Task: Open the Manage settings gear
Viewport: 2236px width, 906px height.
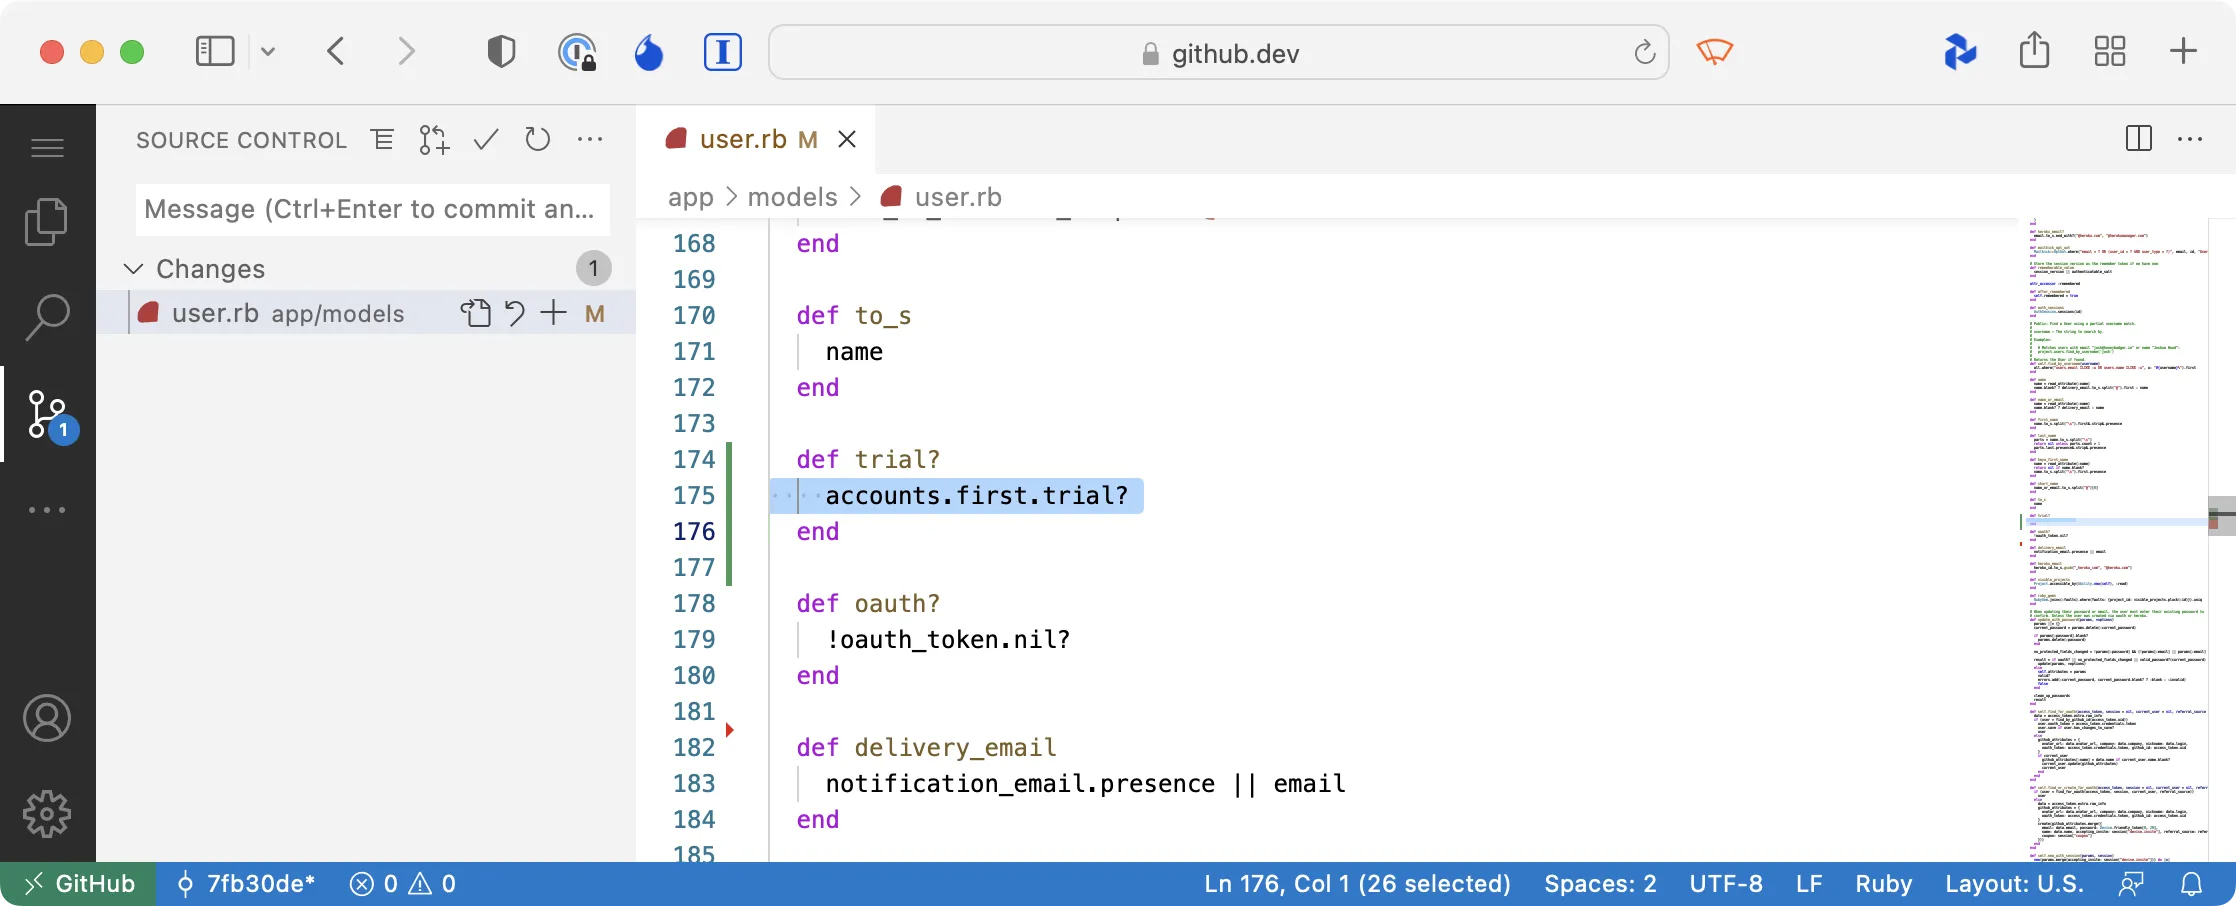Action: point(46,814)
